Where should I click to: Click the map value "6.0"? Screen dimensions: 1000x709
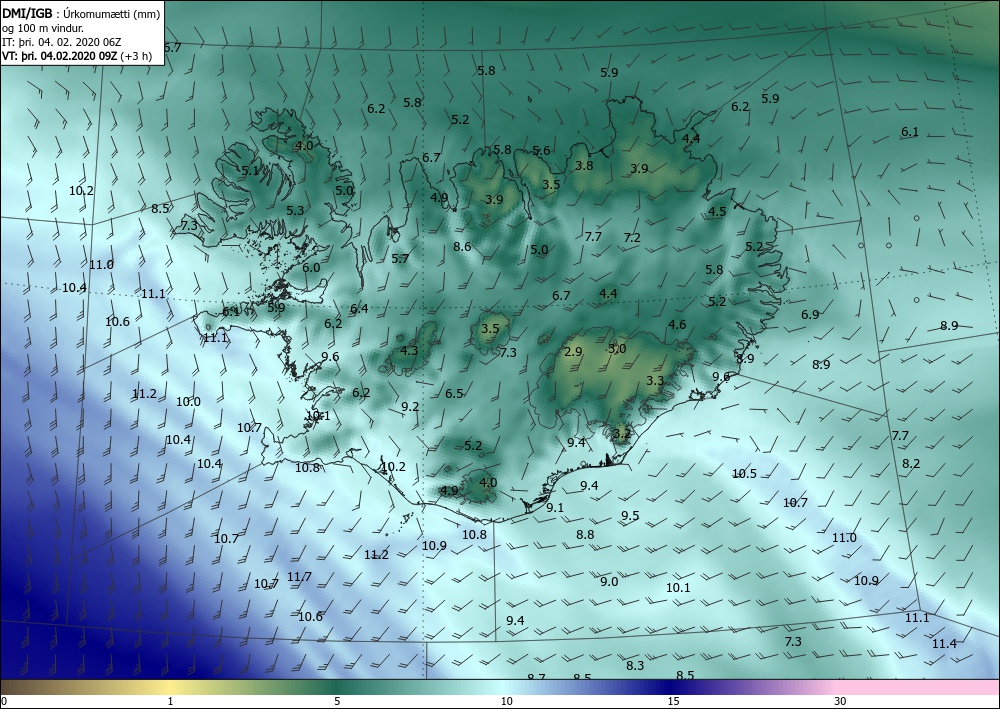click(x=311, y=268)
